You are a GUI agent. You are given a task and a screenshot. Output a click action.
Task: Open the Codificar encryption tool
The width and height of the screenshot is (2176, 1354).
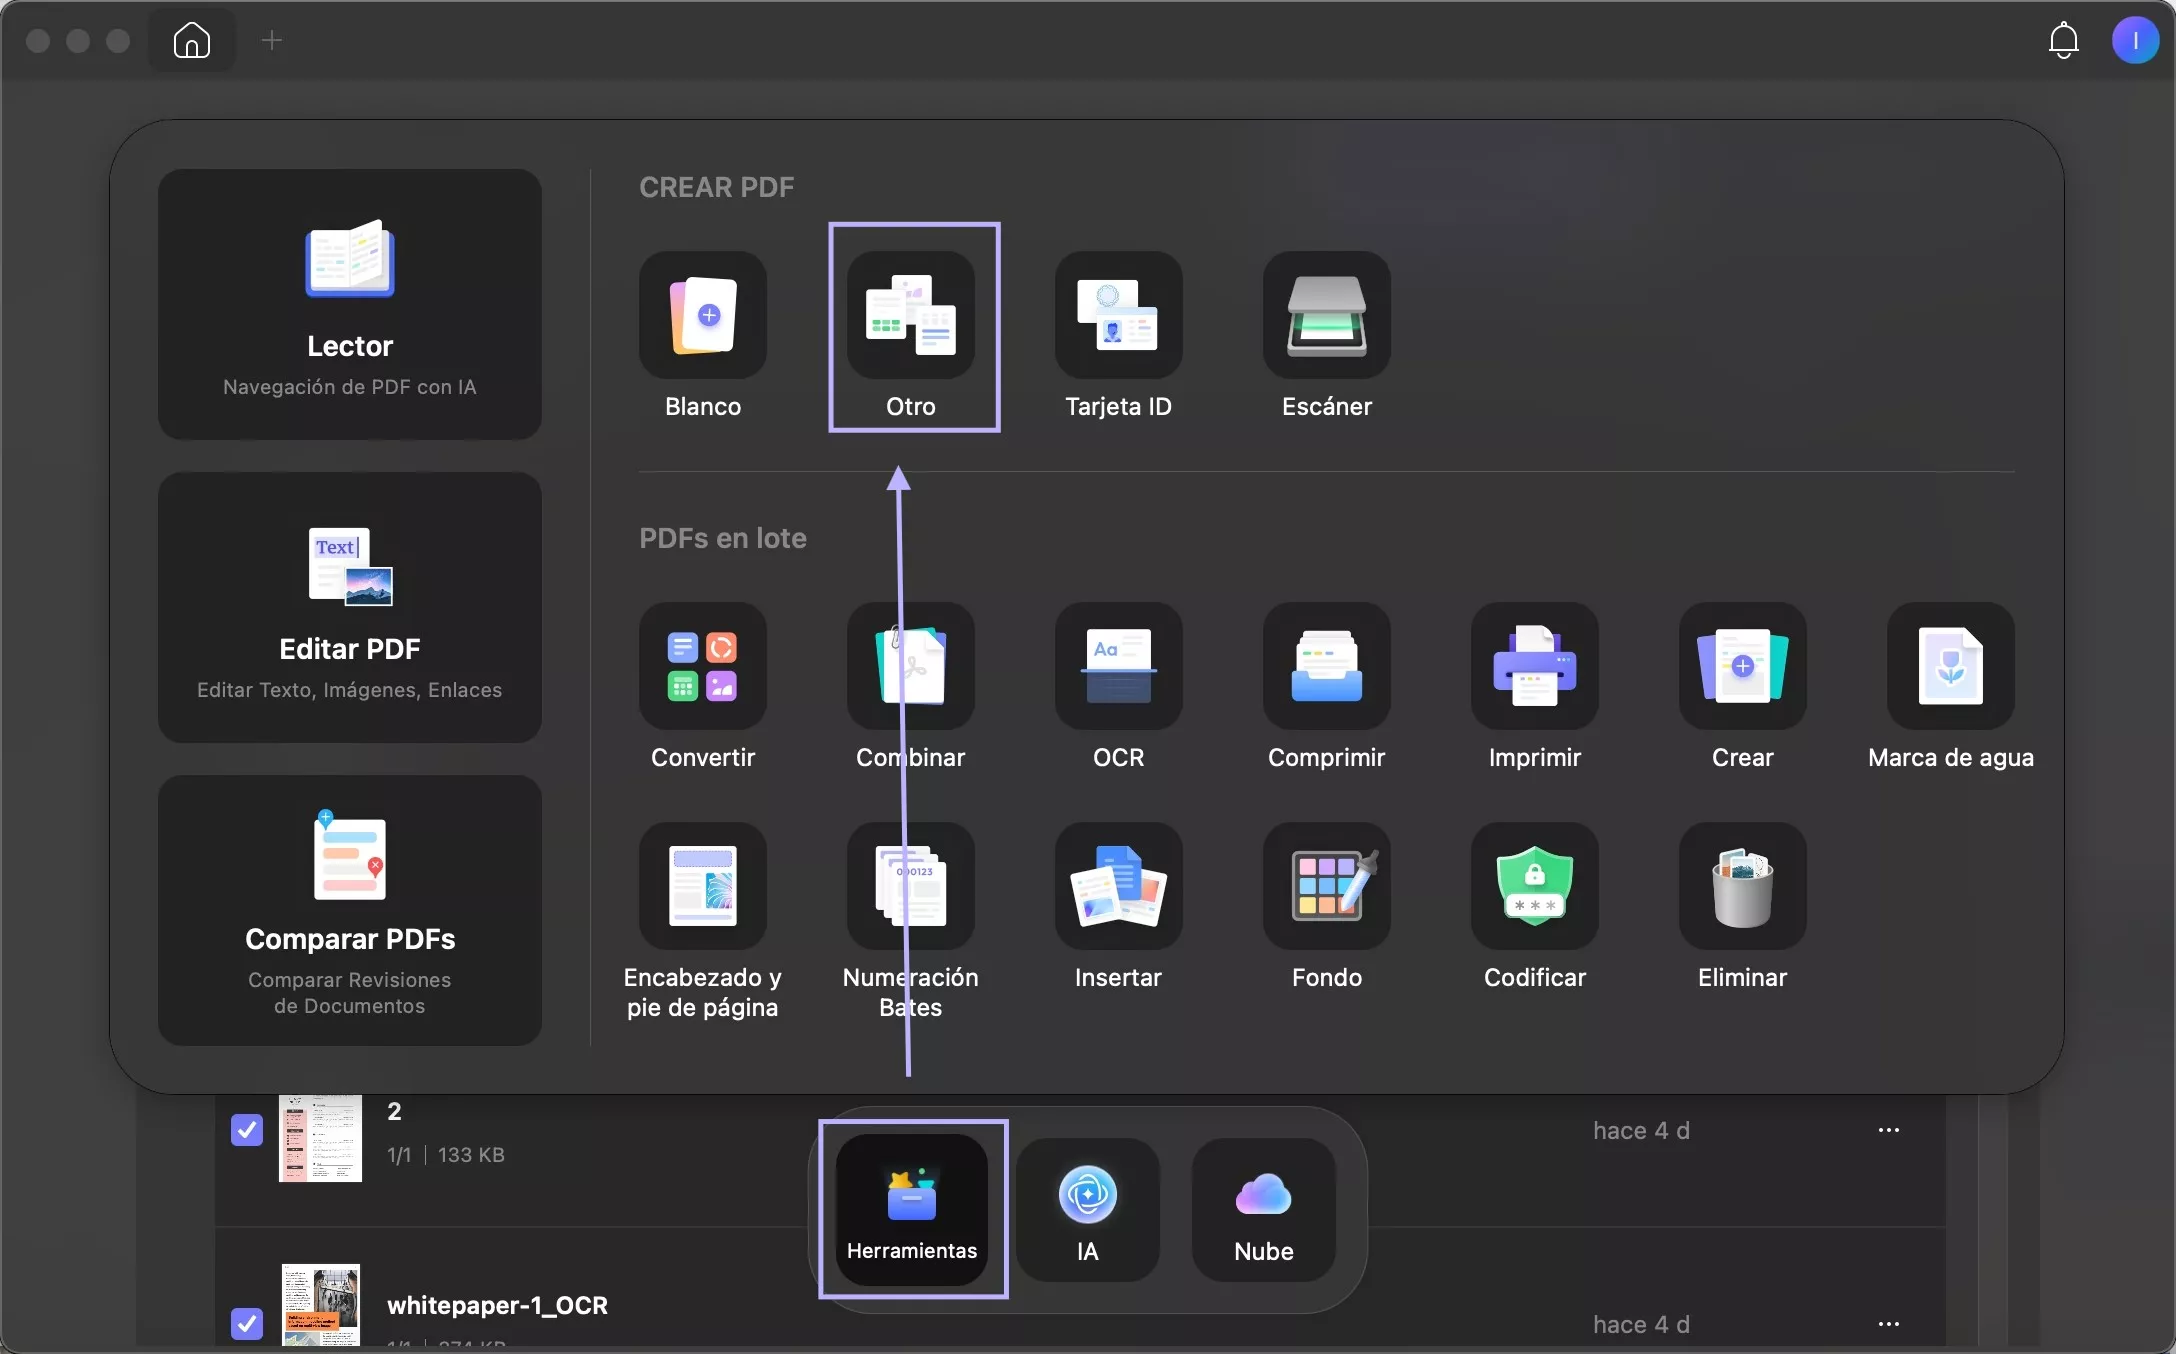tap(1535, 886)
